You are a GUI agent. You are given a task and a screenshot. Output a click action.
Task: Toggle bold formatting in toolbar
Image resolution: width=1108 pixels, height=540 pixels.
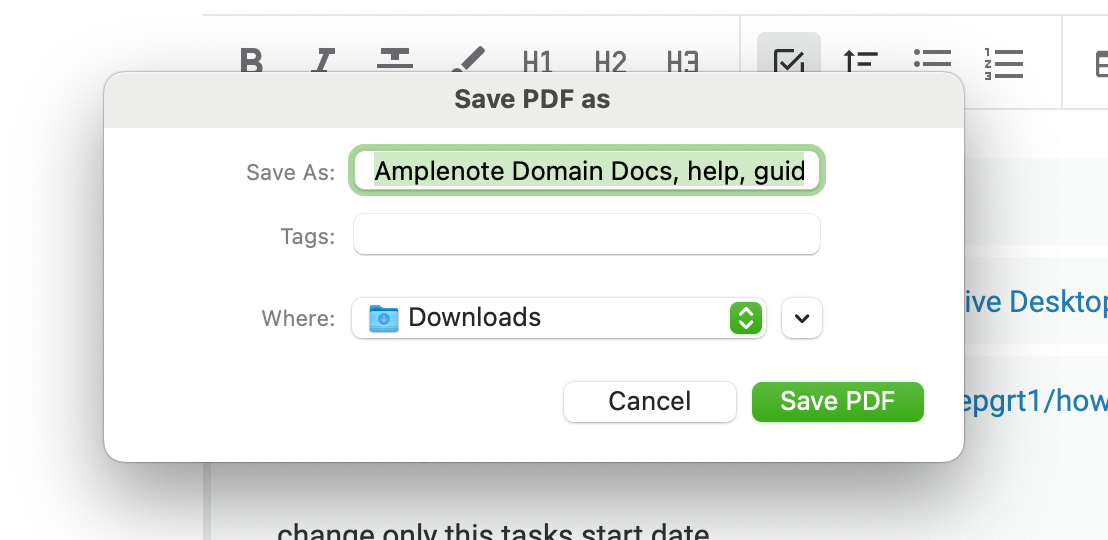[x=251, y=61]
